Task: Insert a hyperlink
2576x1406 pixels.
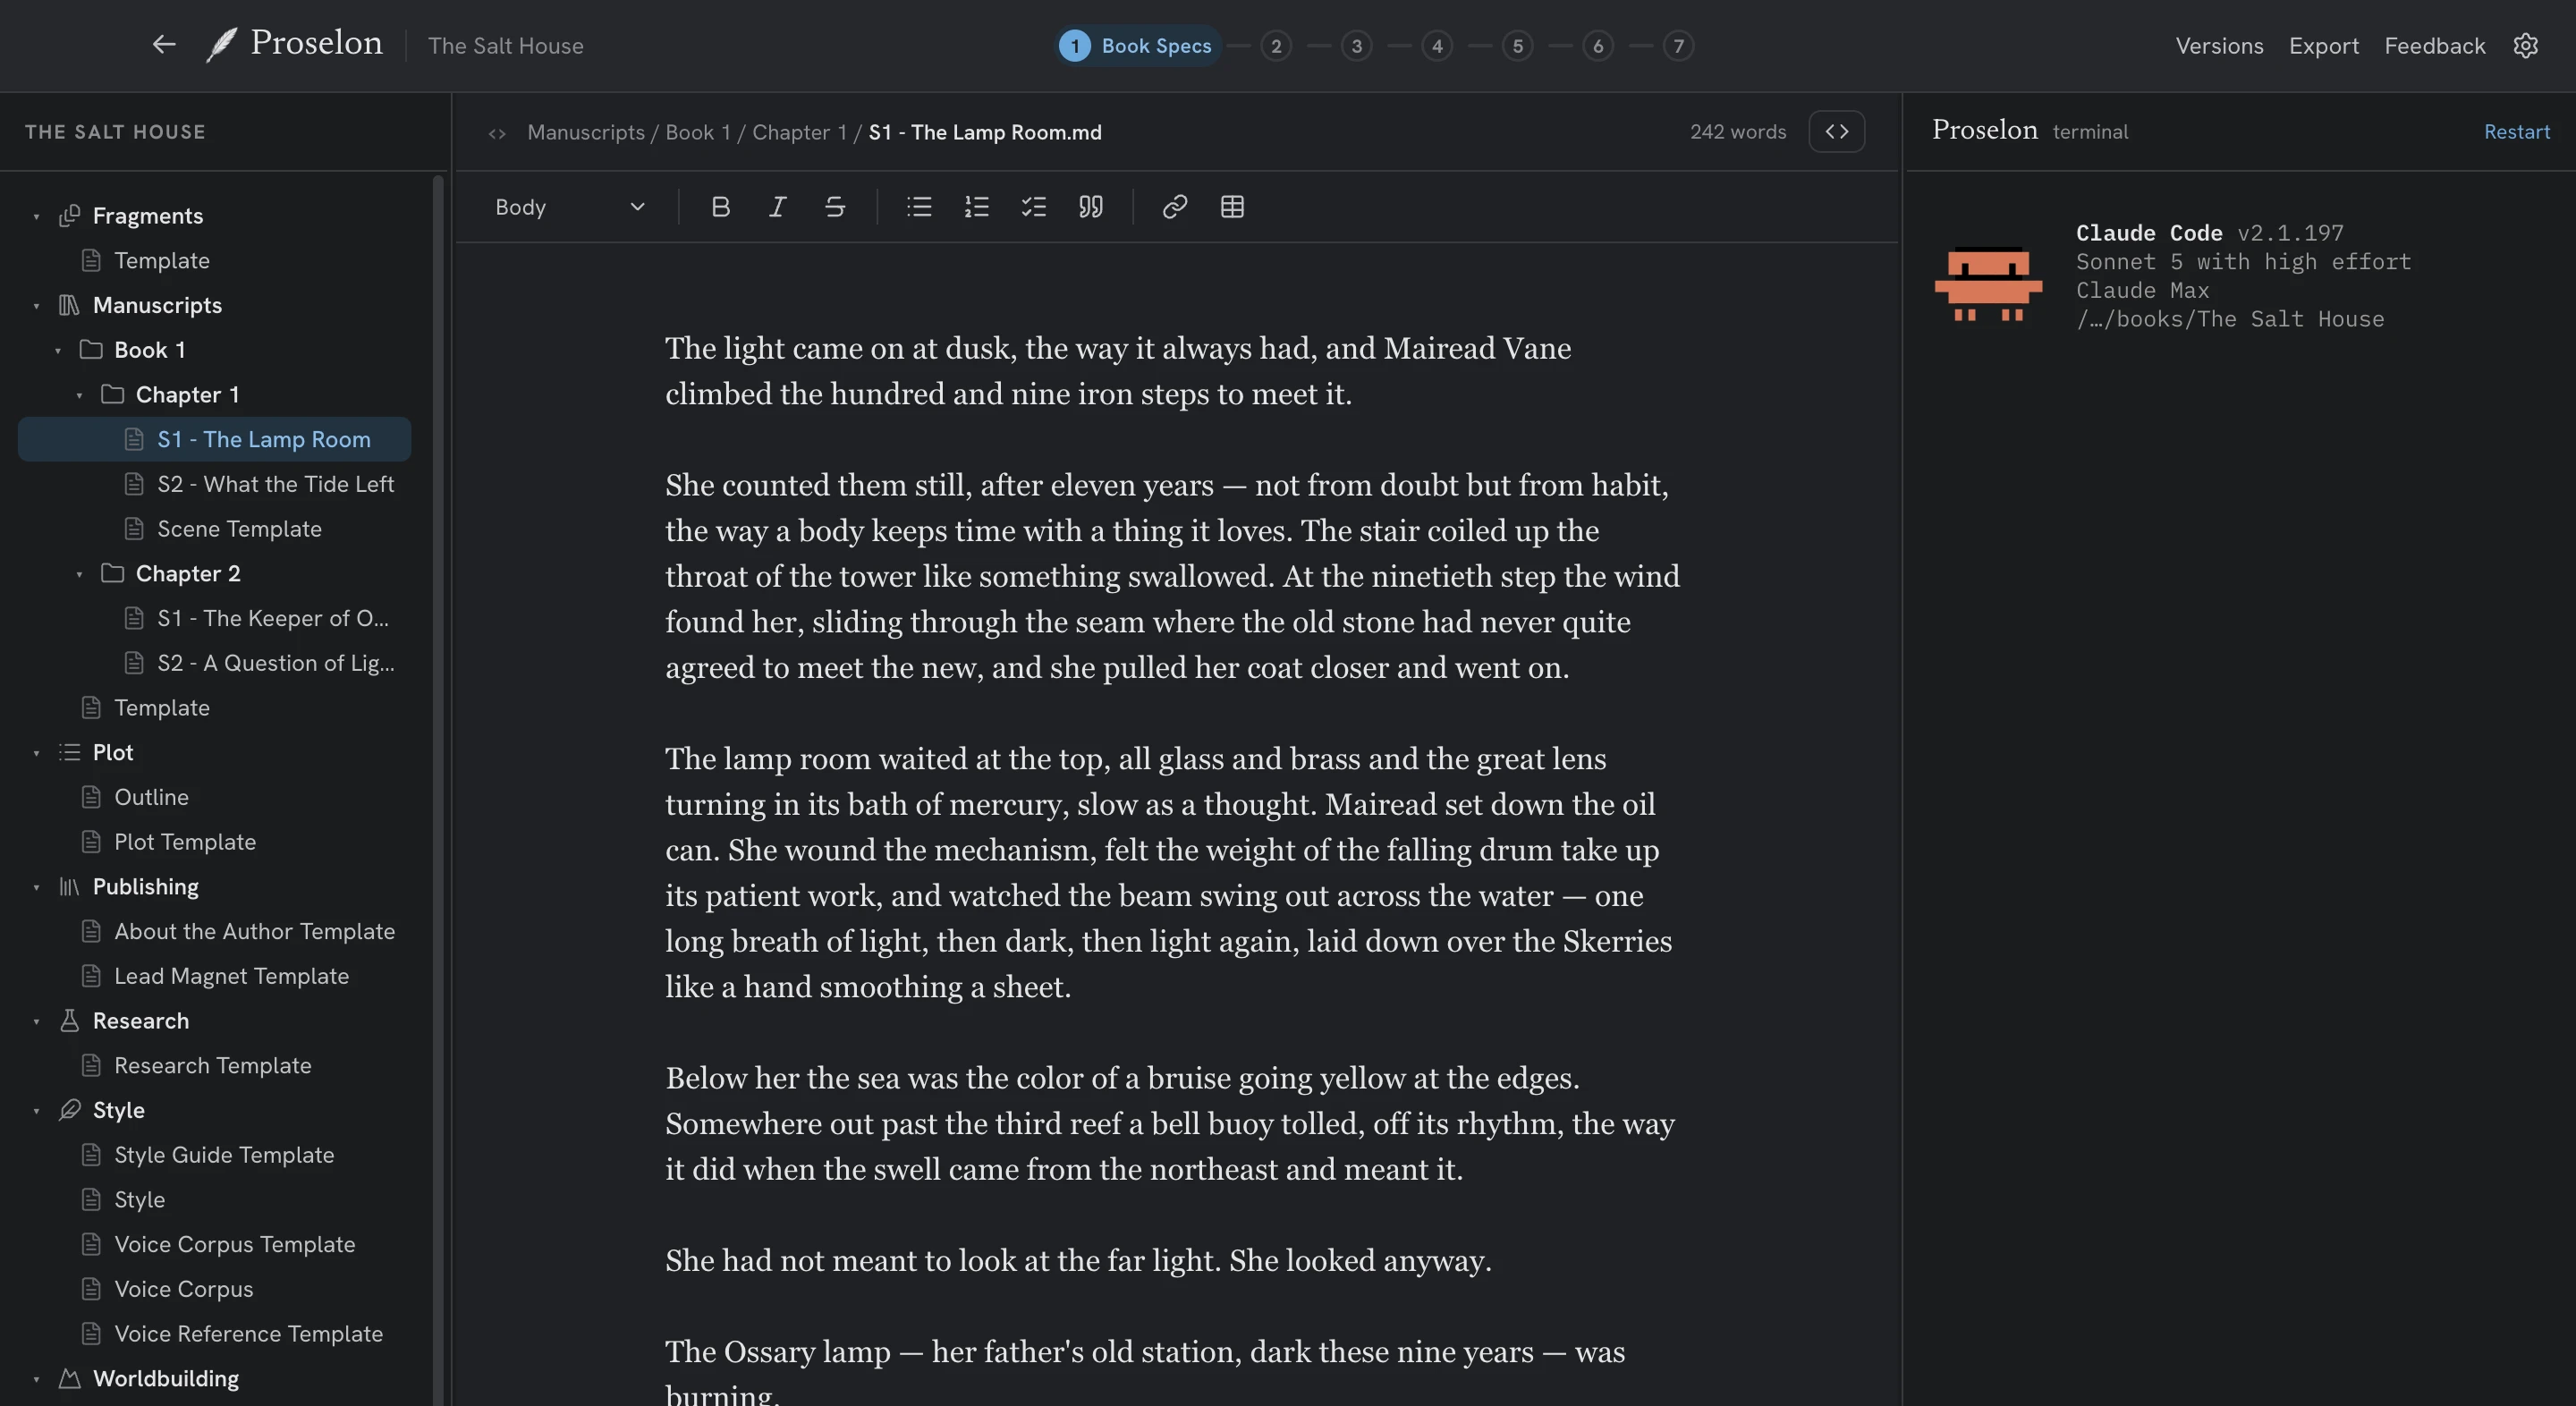Action: click(x=1175, y=207)
